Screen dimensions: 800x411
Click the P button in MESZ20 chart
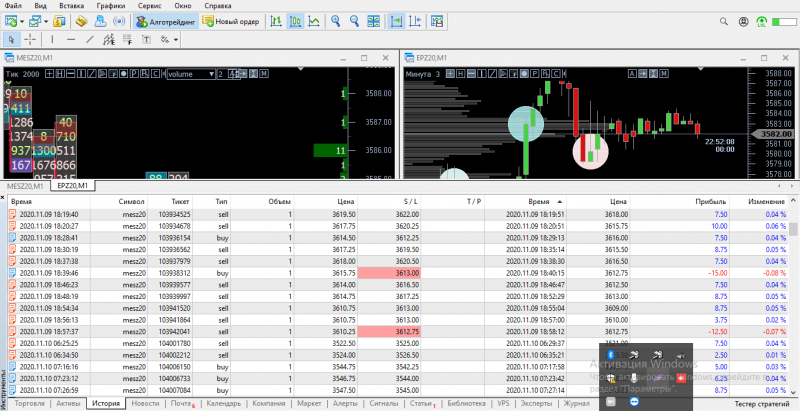pyautogui.click(x=134, y=73)
